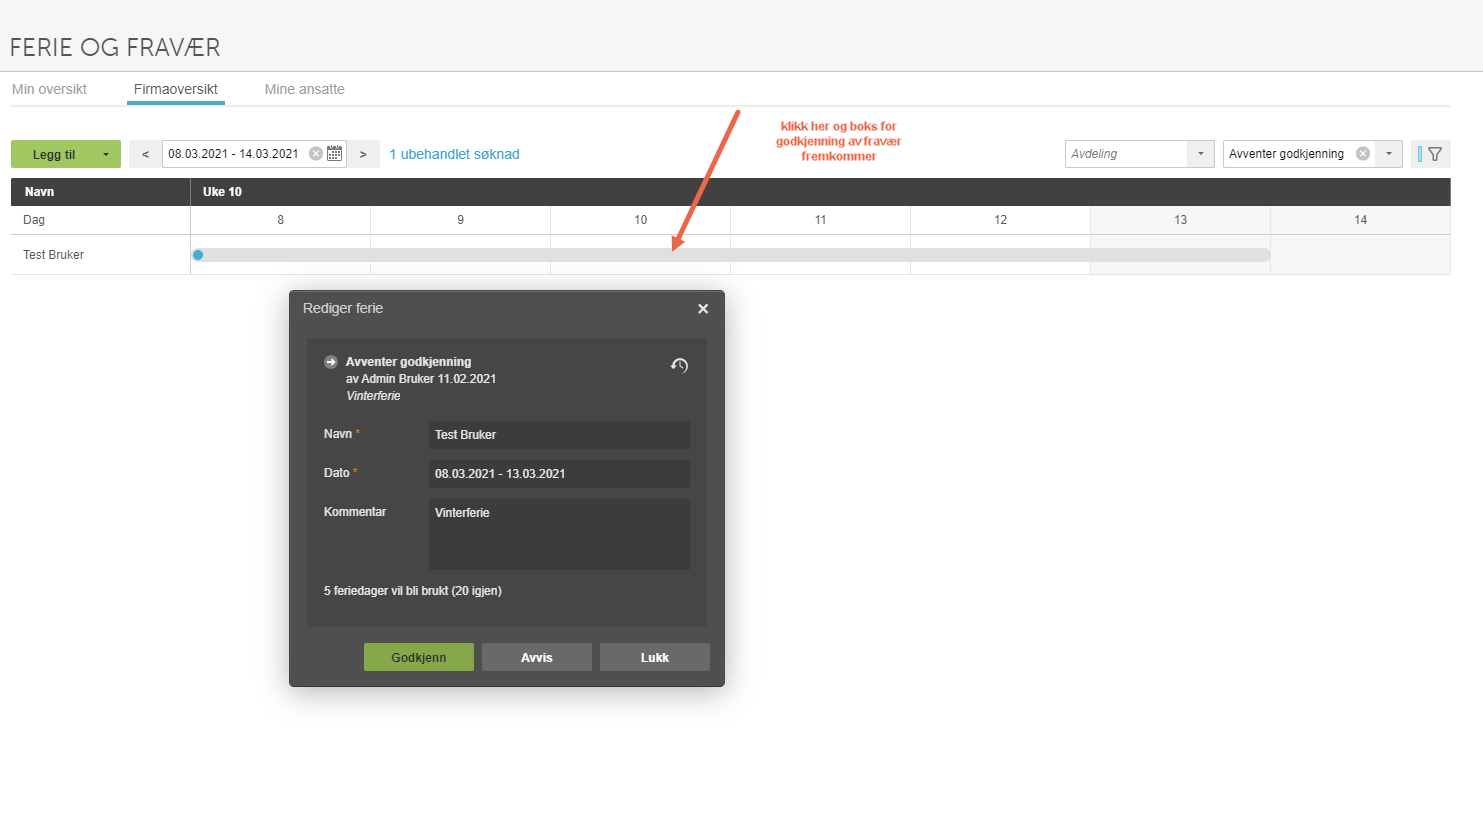Click Test Bruker name in table row

(x=54, y=255)
